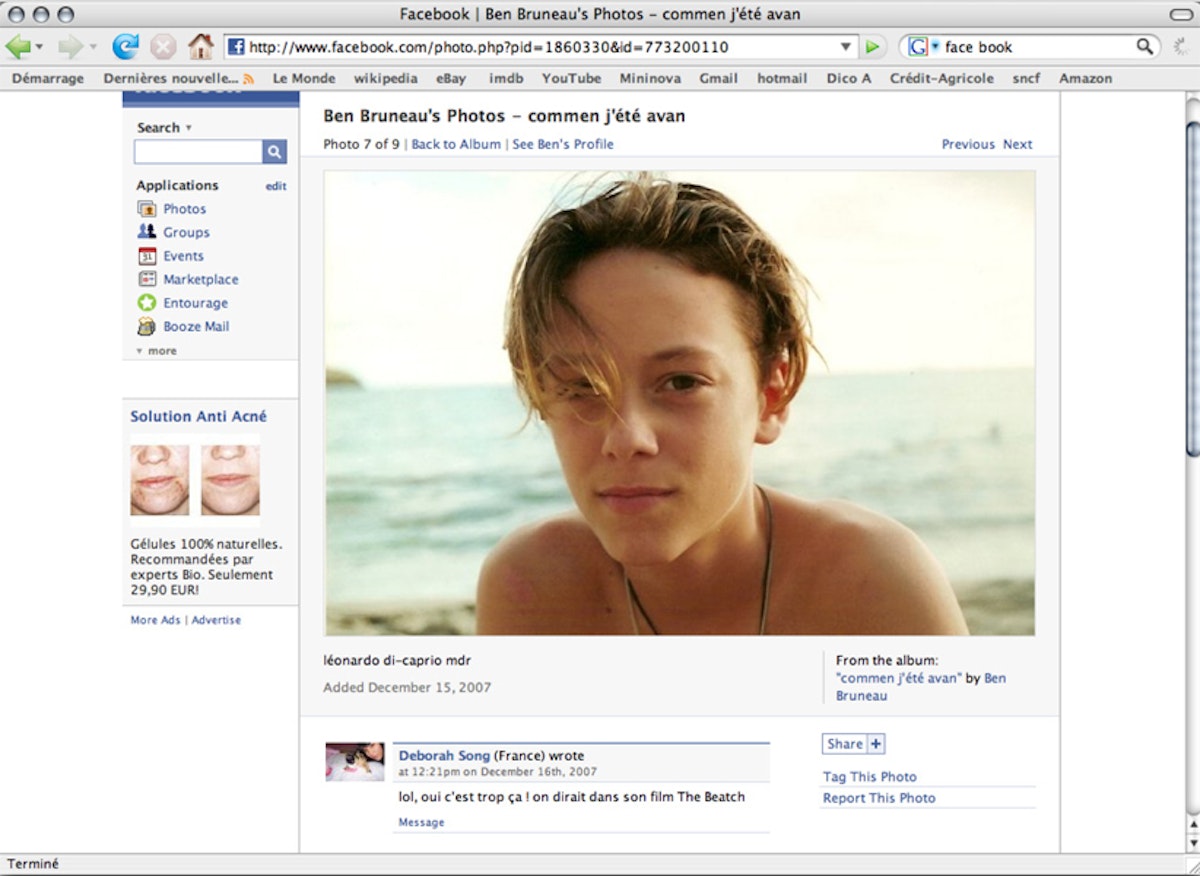Open the address bar URL history dropdown

[x=846, y=47]
